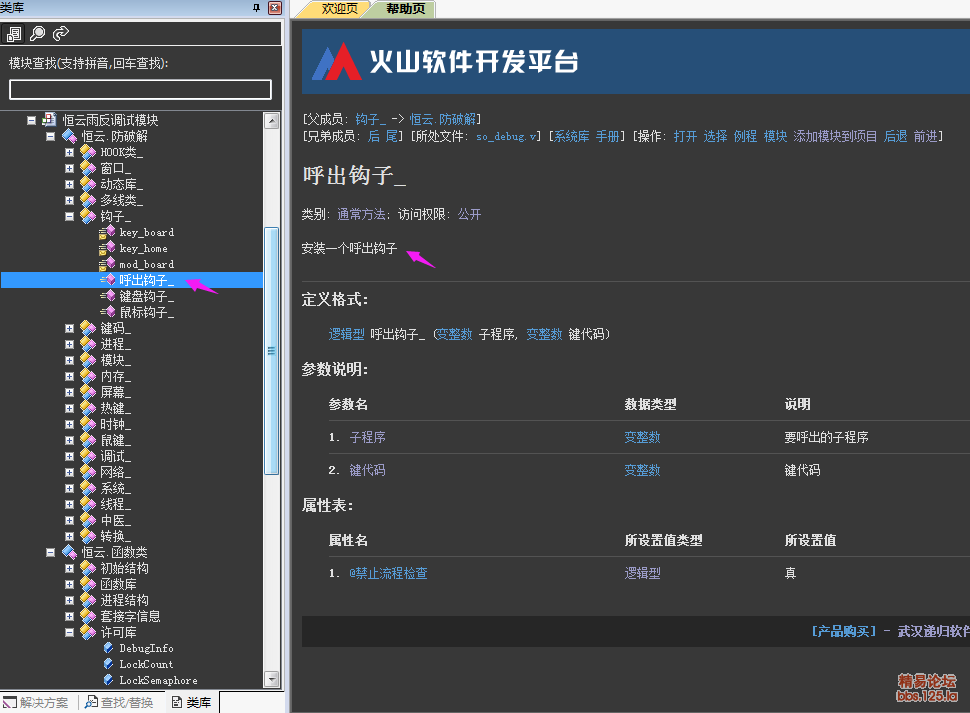Select LockCount in the tree

(x=146, y=664)
